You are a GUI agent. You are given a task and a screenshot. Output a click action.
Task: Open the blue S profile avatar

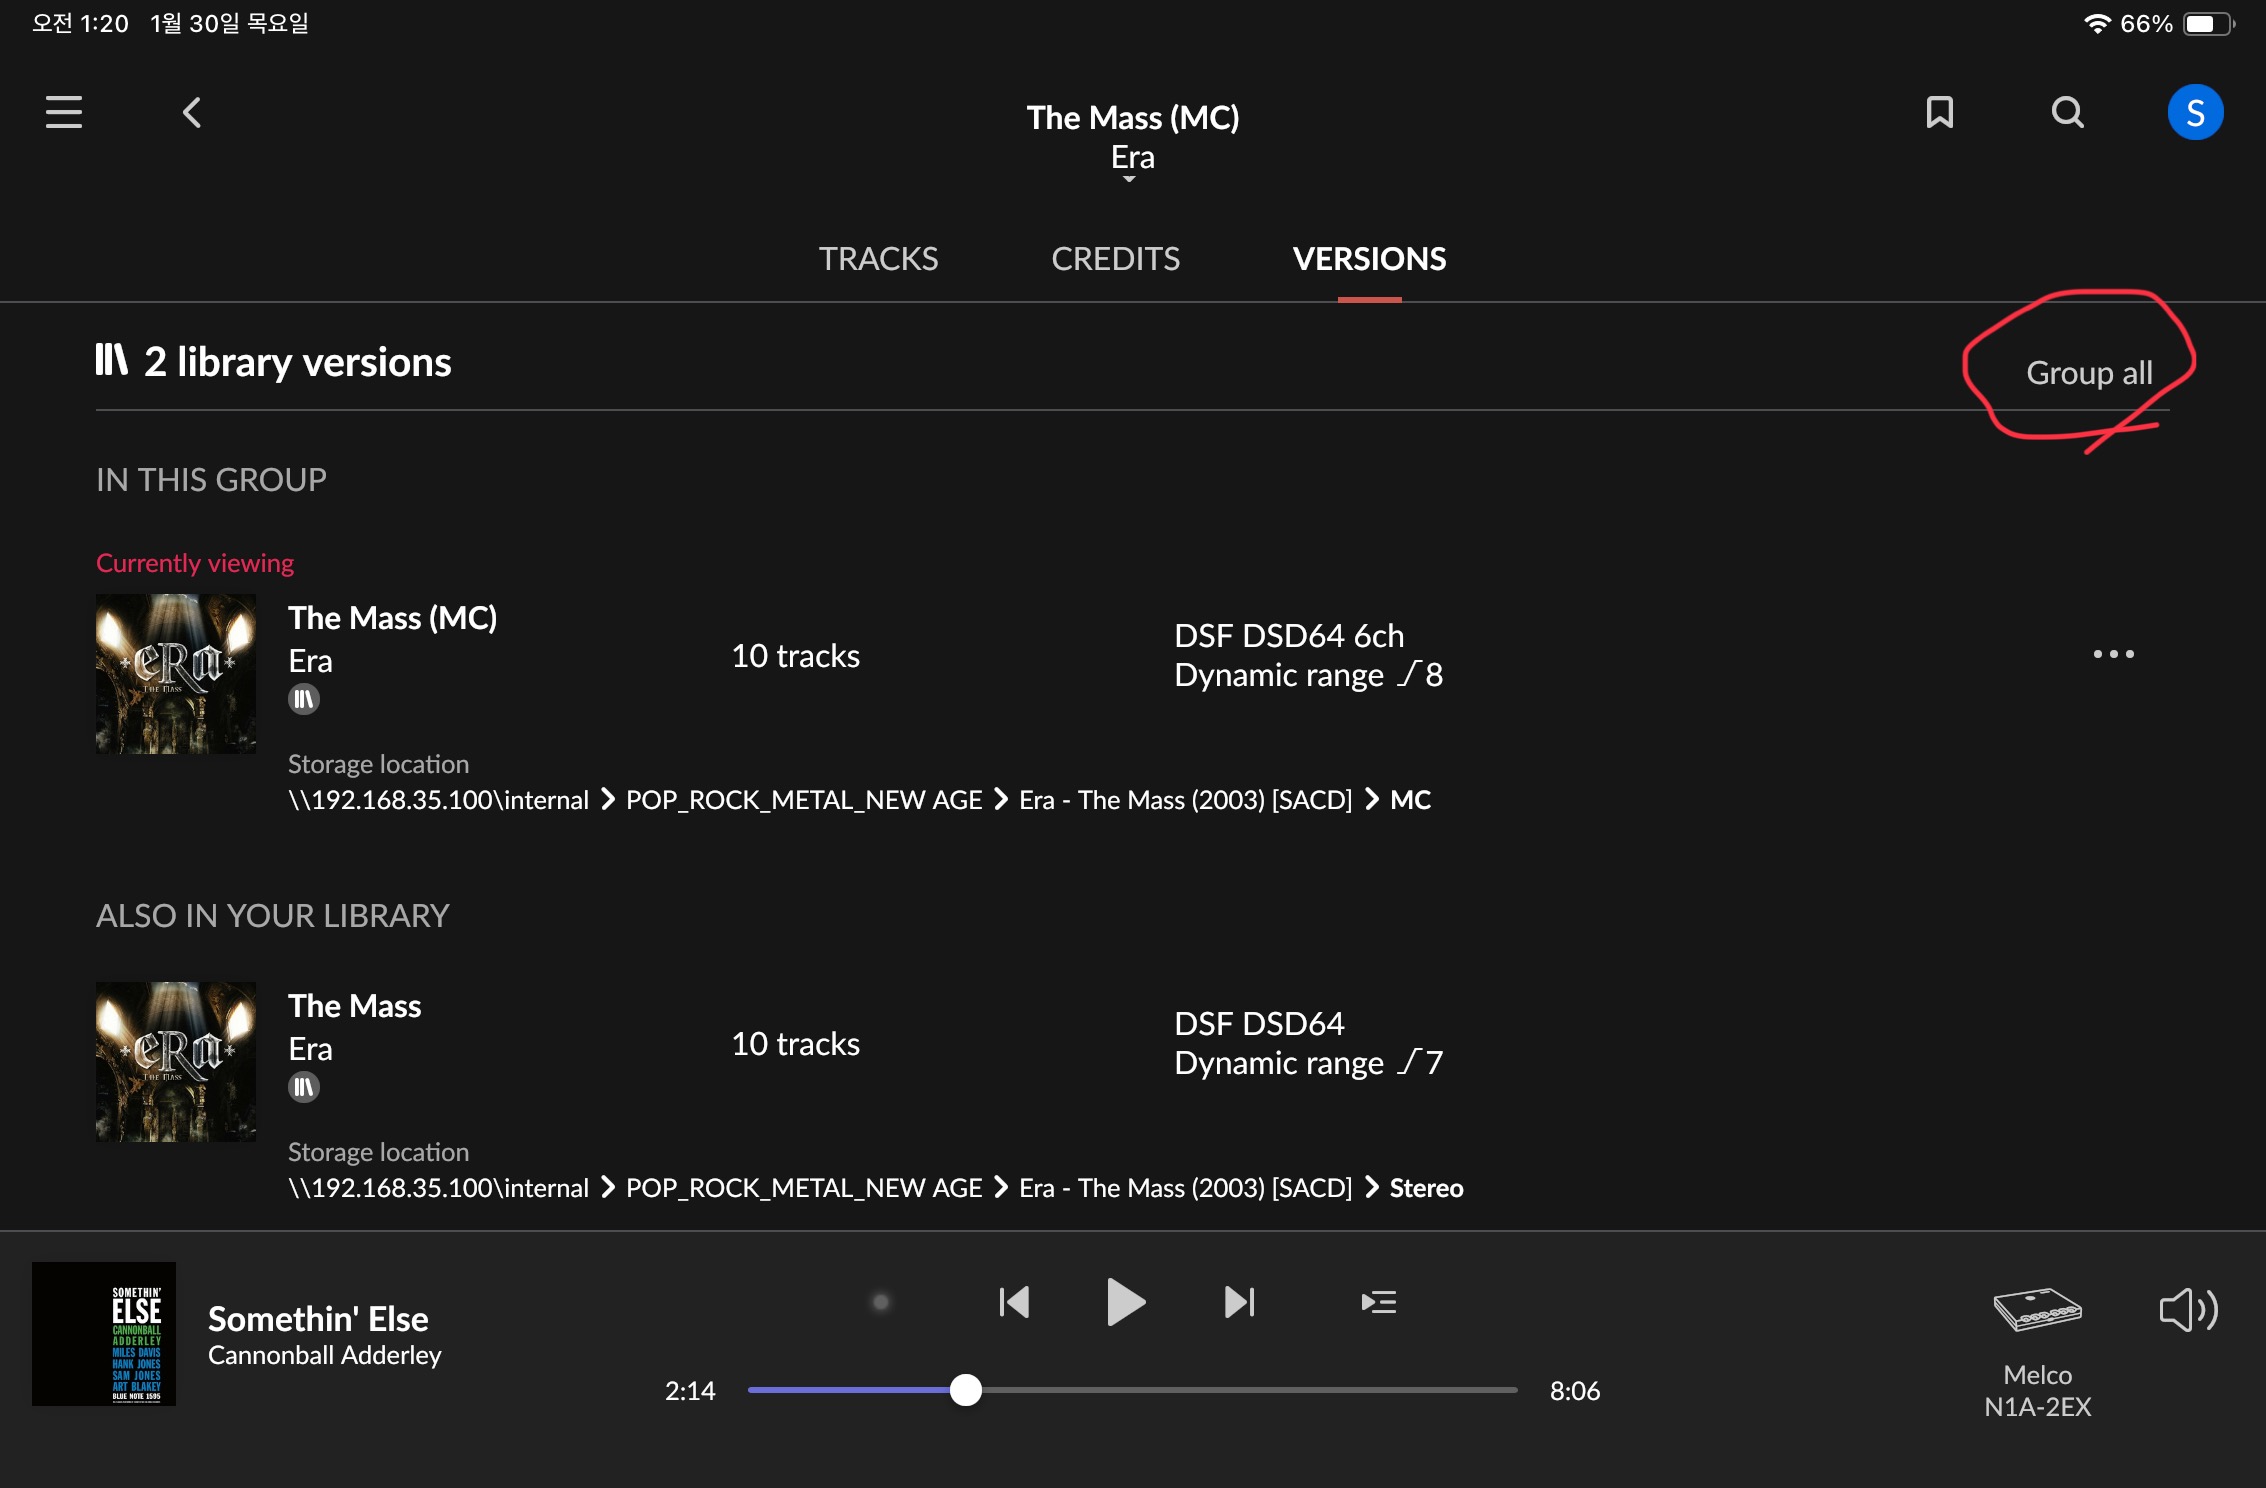[x=2195, y=112]
